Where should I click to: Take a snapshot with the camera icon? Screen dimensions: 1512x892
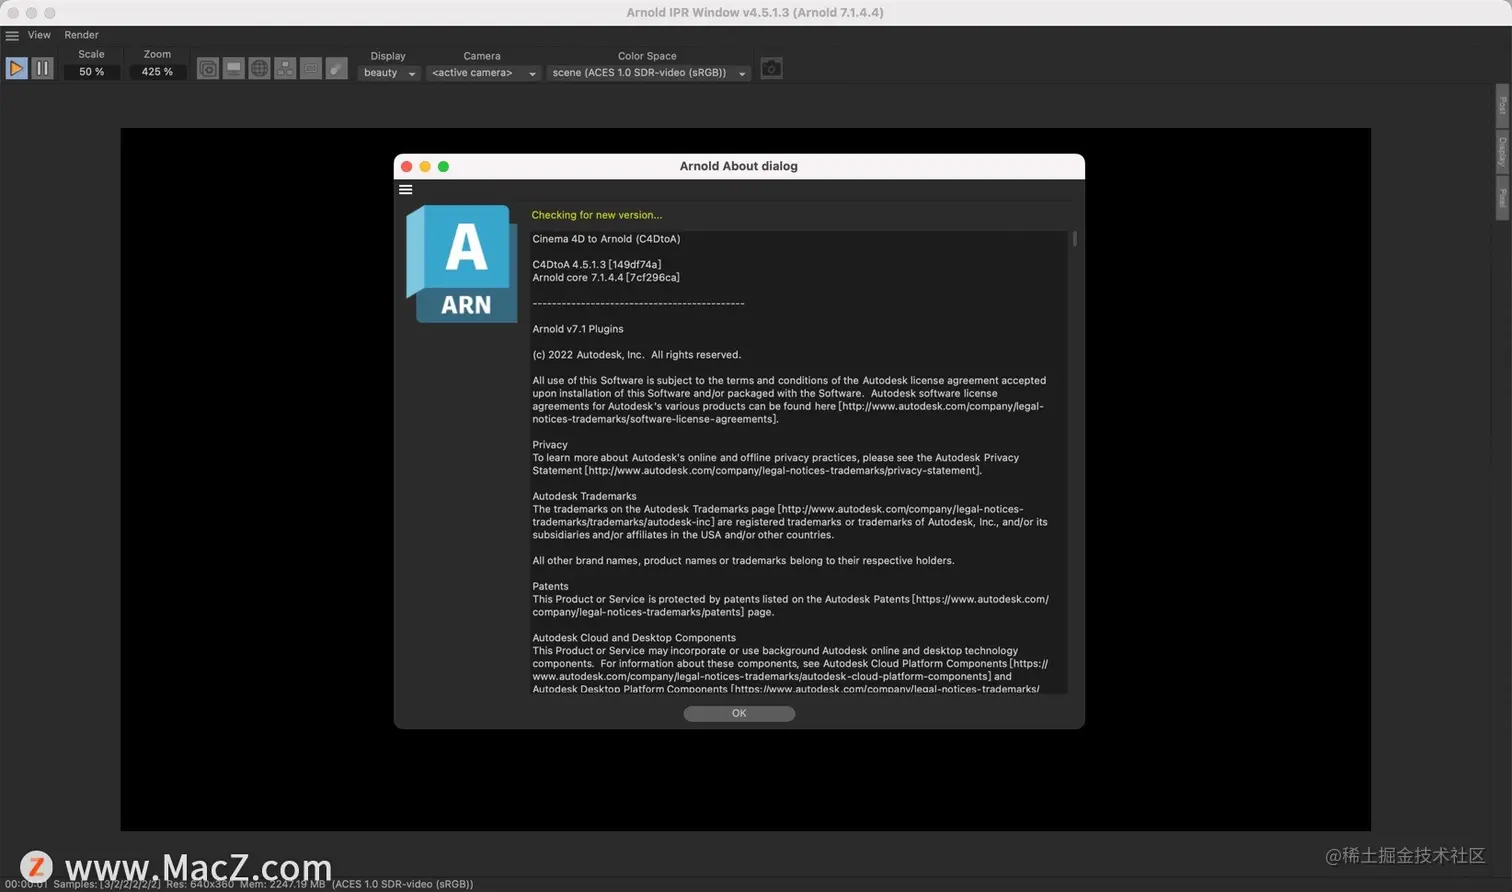coord(771,68)
